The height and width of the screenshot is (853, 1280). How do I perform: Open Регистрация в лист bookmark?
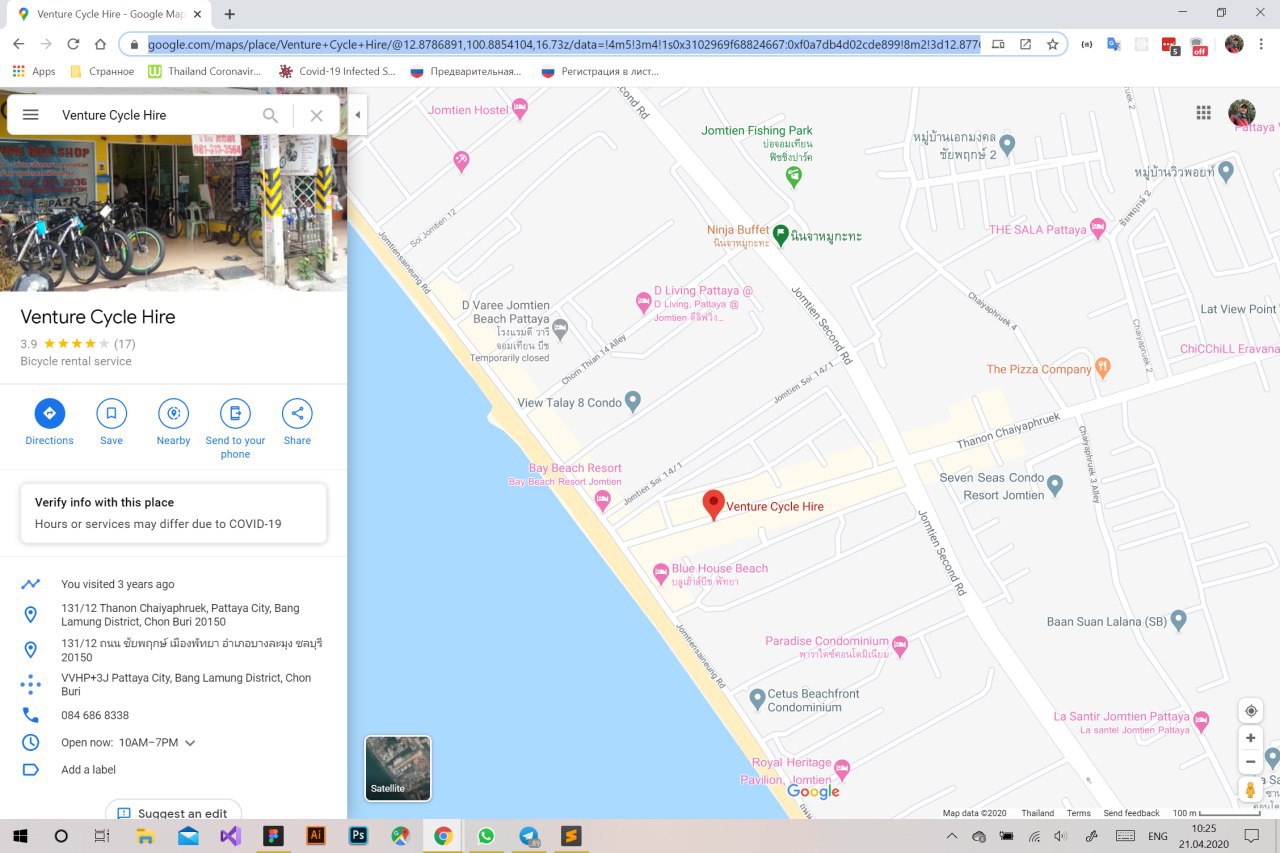599,71
